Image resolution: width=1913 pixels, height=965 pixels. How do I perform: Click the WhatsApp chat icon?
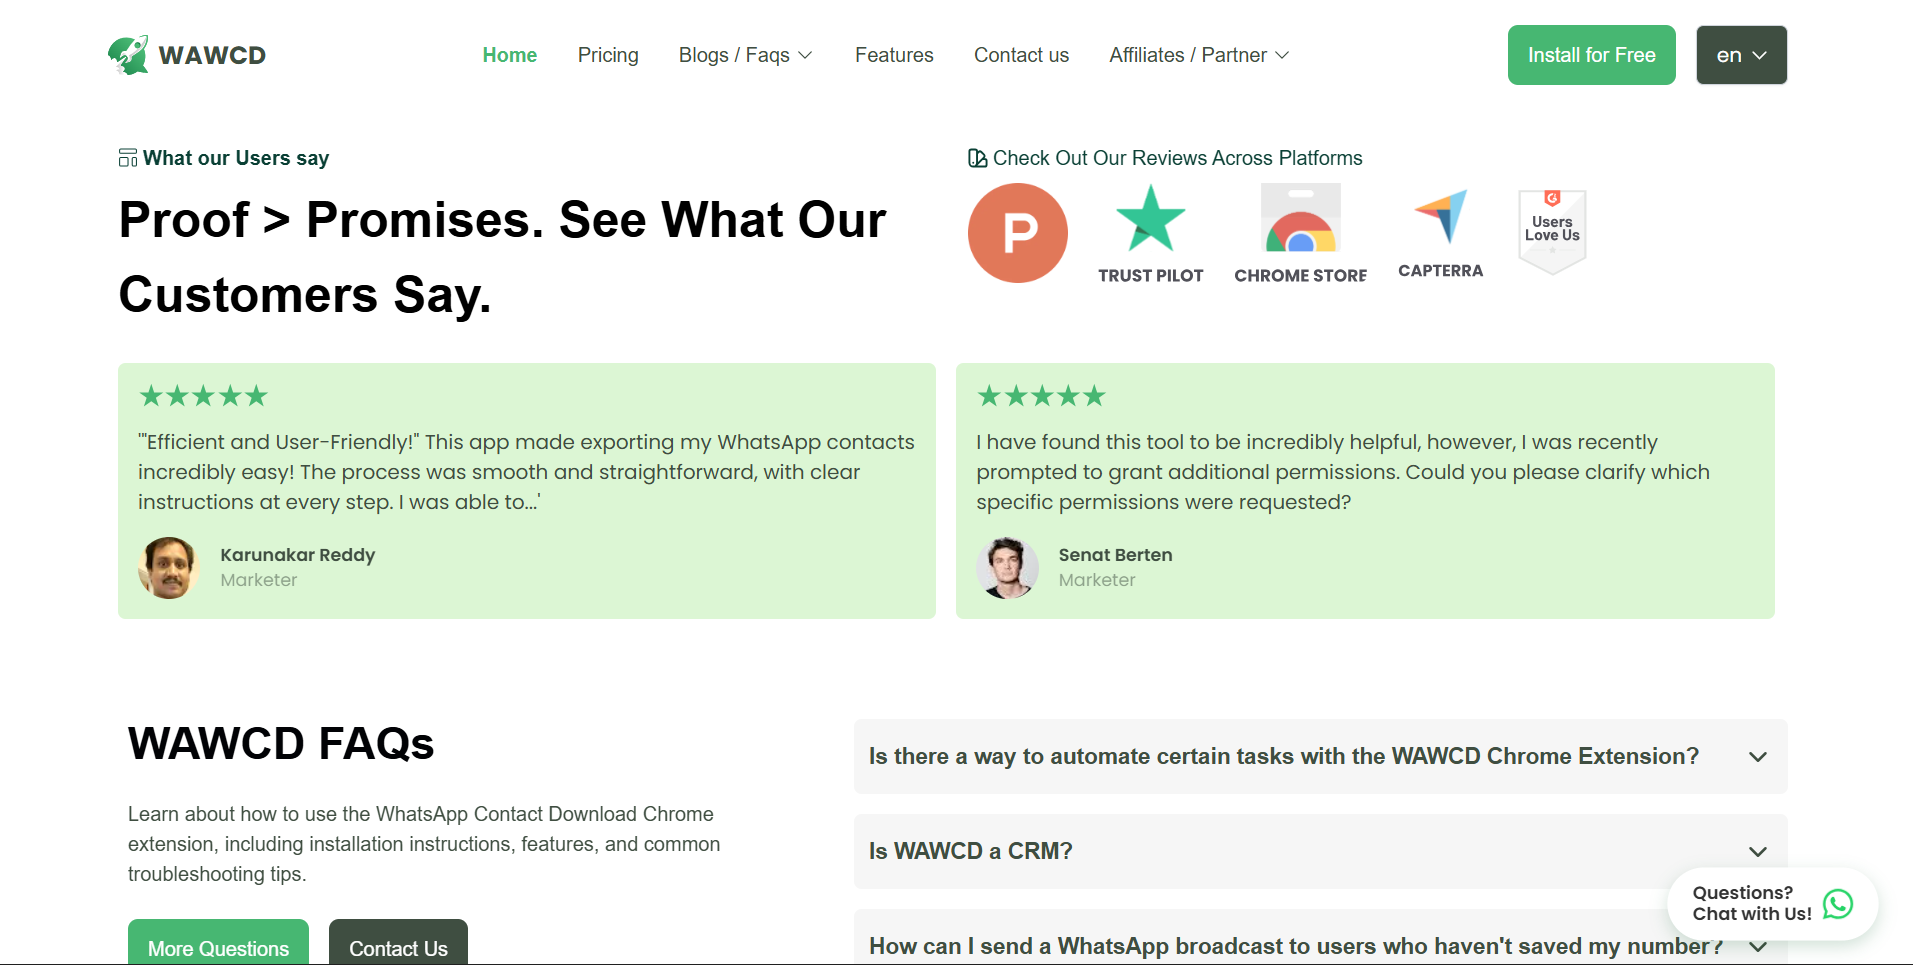click(x=1838, y=904)
